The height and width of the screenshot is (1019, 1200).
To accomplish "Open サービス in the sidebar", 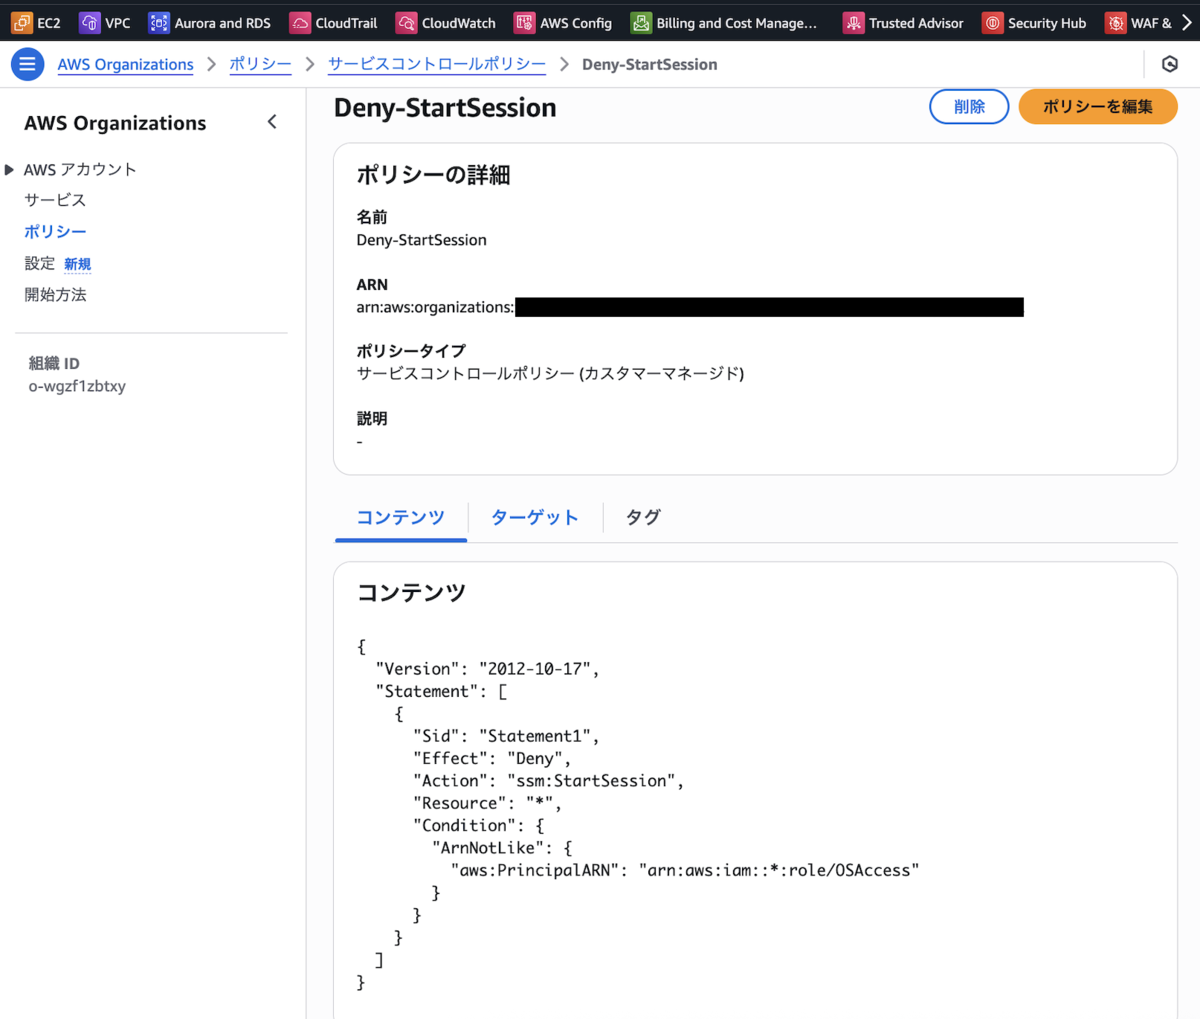I will pyautogui.click(x=55, y=200).
